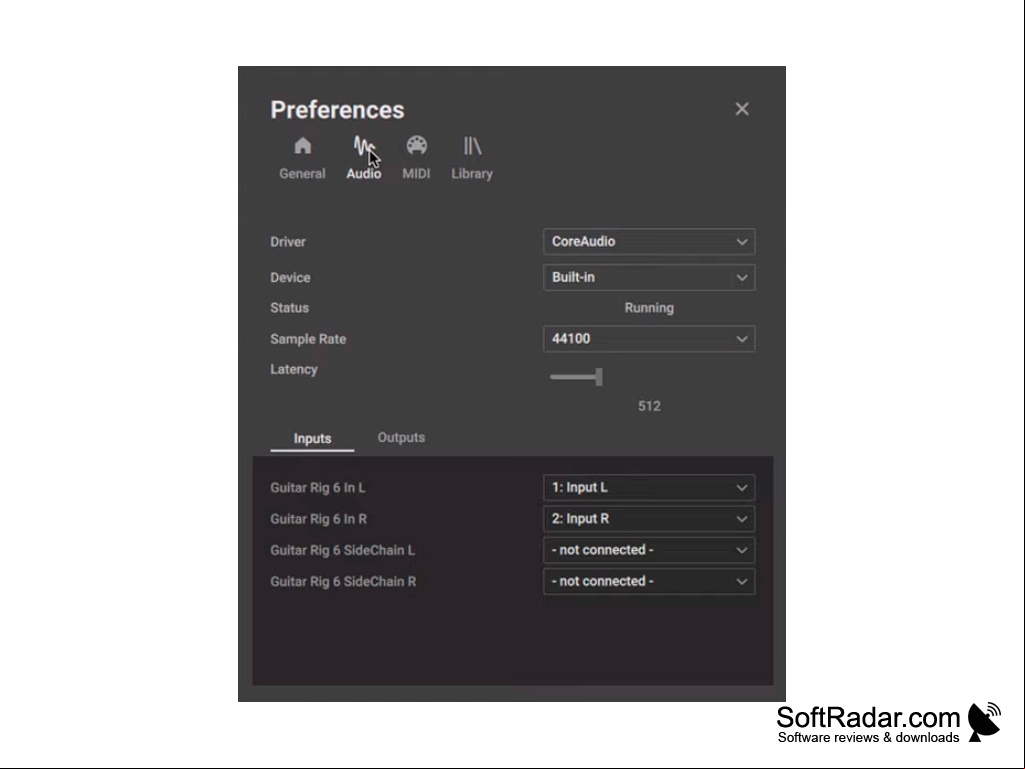Click the Running status text
The width and height of the screenshot is (1025, 769).
(649, 308)
